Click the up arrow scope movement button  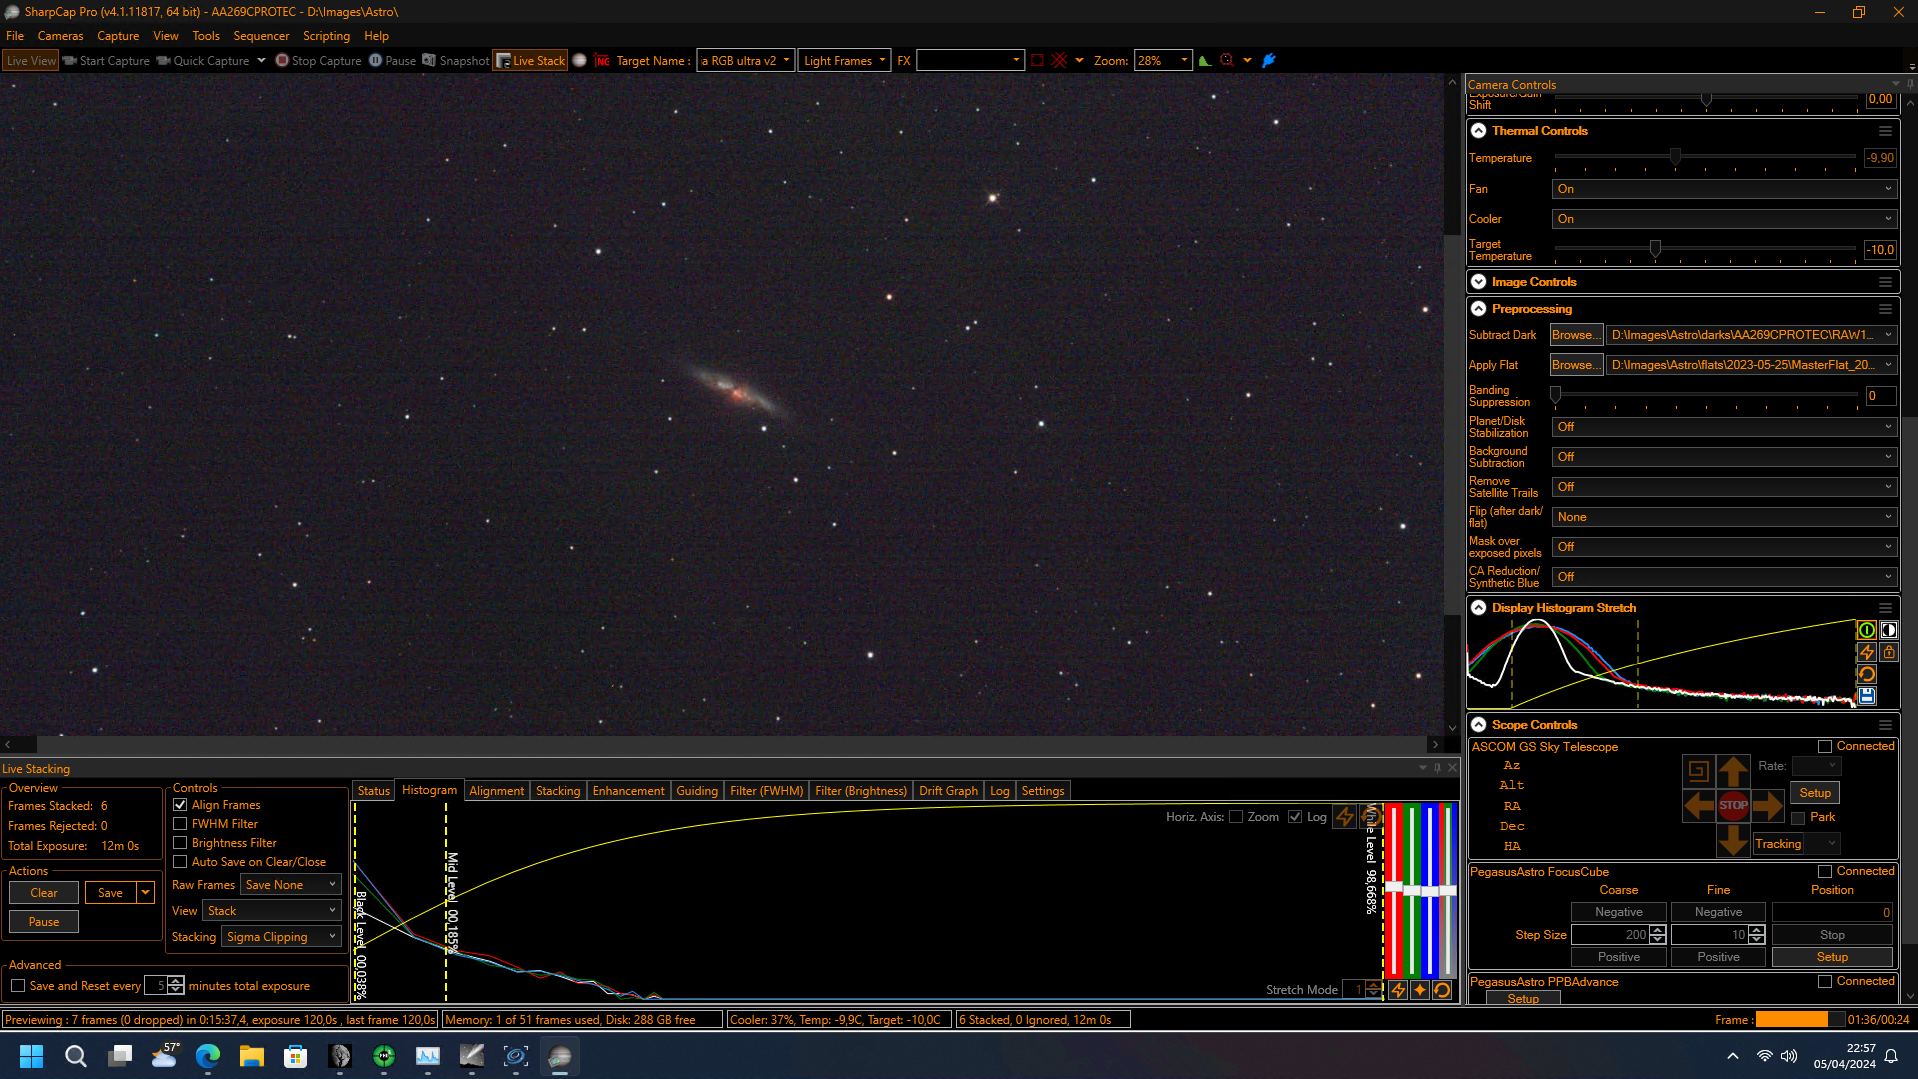click(1733, 771)
